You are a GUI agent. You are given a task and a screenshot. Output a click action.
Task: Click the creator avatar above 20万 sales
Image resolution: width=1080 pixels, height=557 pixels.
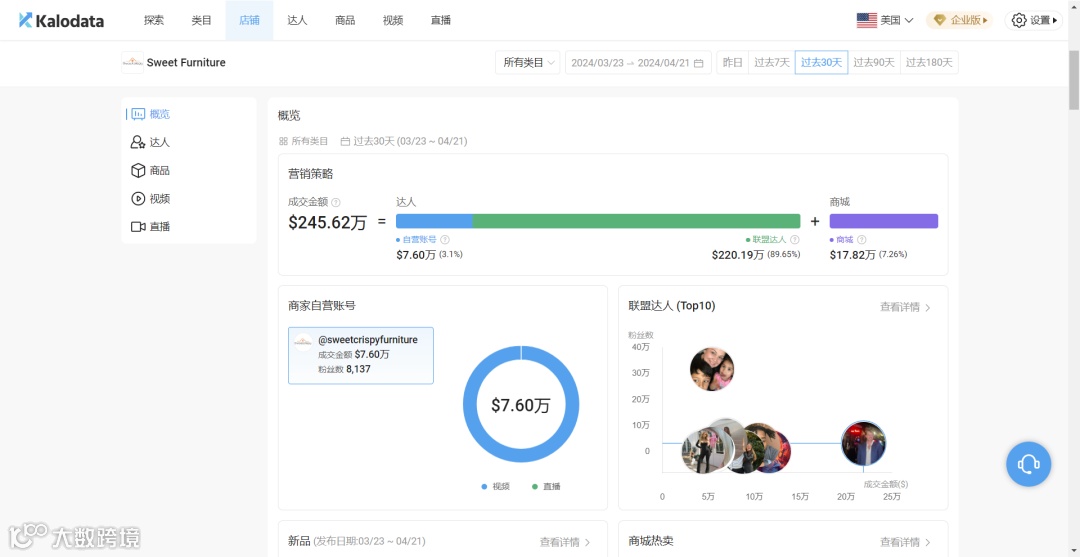[x=864, y=443]
